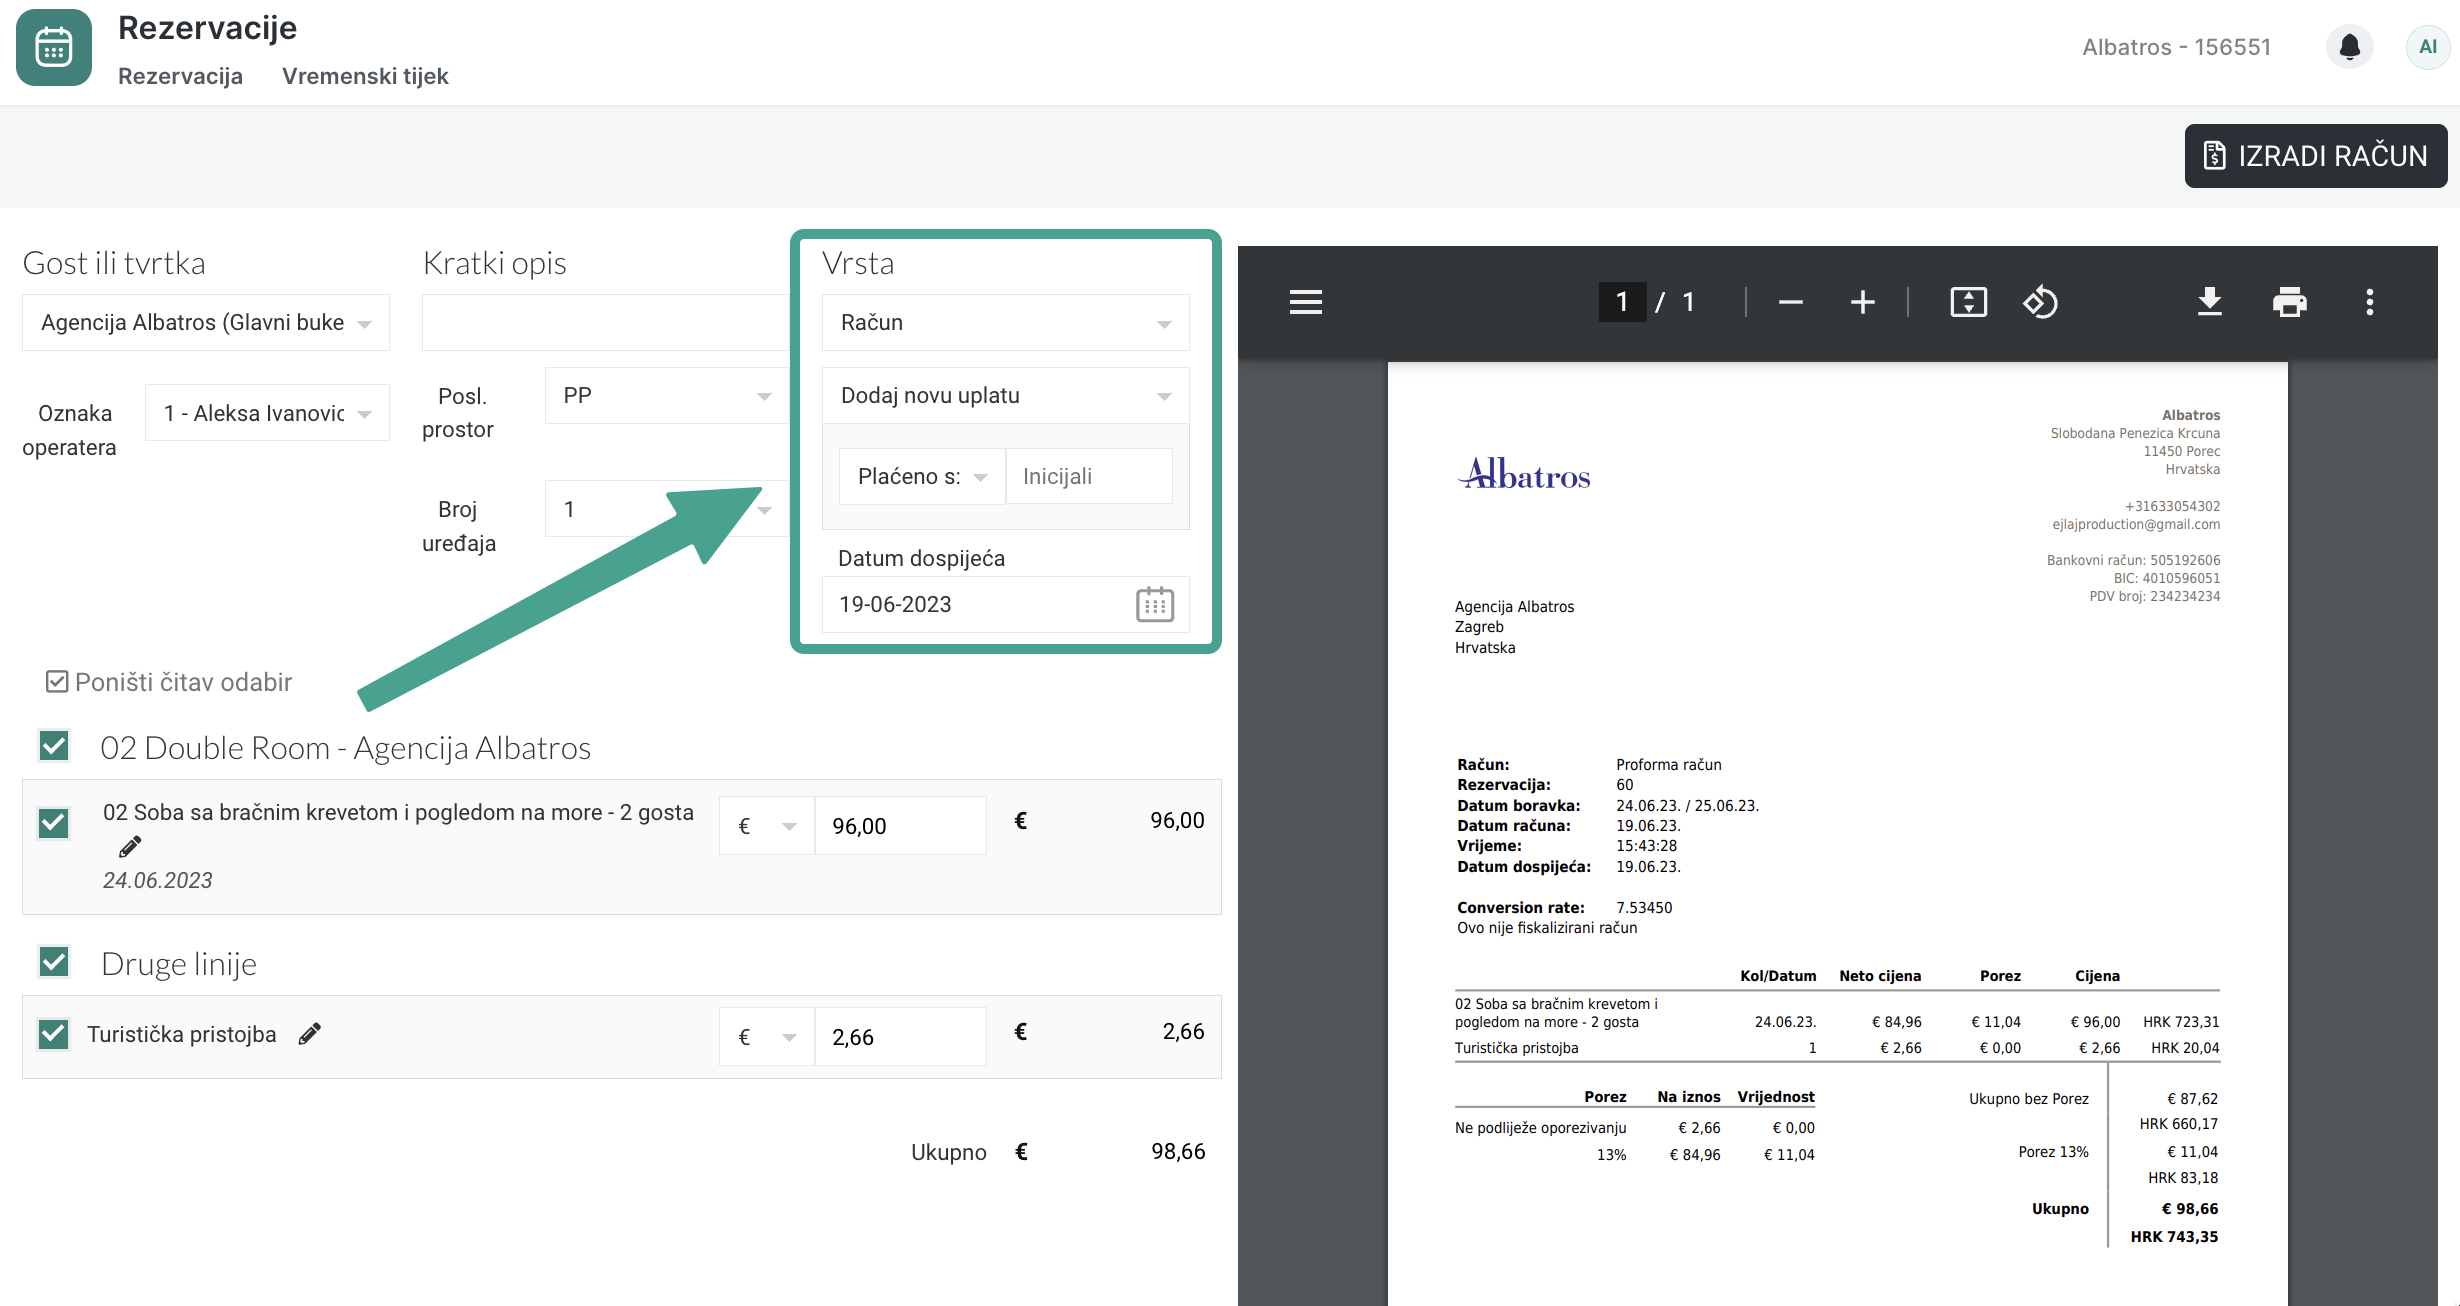Expand the Vrsta Račun dropdown

(x=1005, y=323)
